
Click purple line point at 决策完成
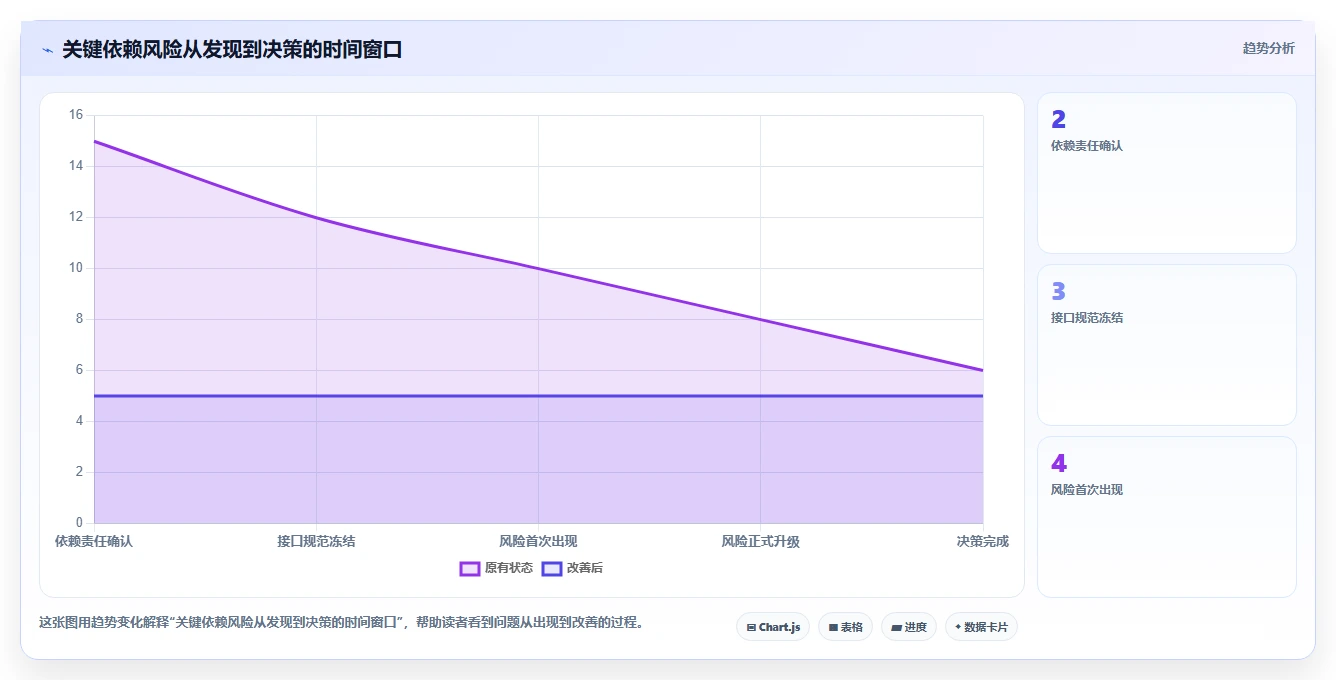[983, 370]
